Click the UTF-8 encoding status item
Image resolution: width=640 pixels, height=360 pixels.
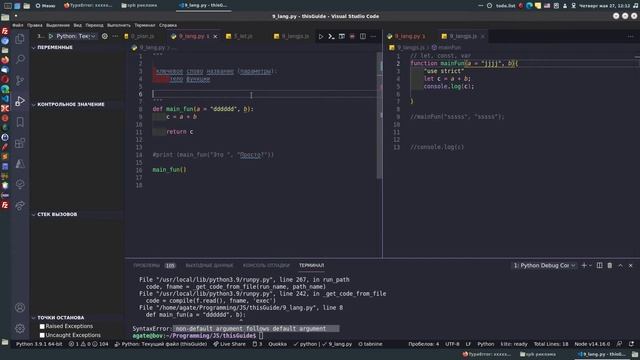pyautogui.click(x=452, y=344)
